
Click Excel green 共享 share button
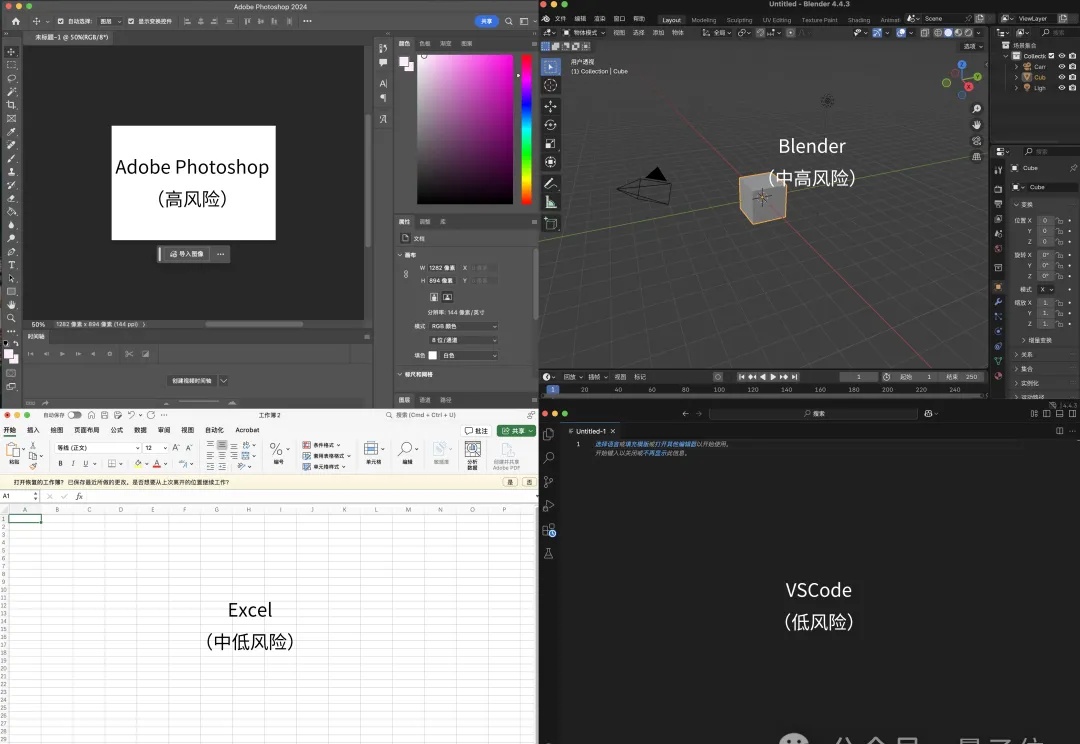coord(517,431)
